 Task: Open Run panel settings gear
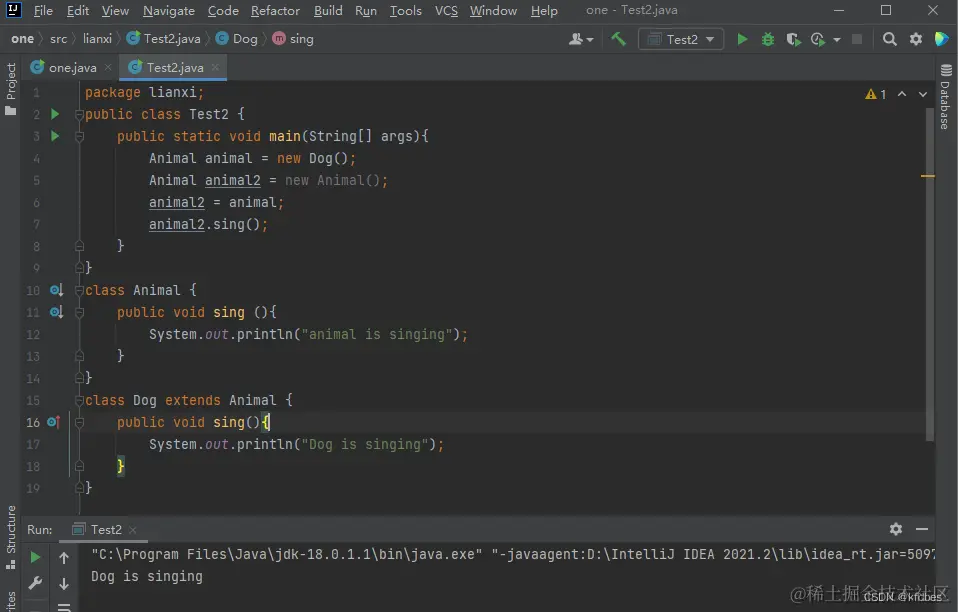coord(896,529)
